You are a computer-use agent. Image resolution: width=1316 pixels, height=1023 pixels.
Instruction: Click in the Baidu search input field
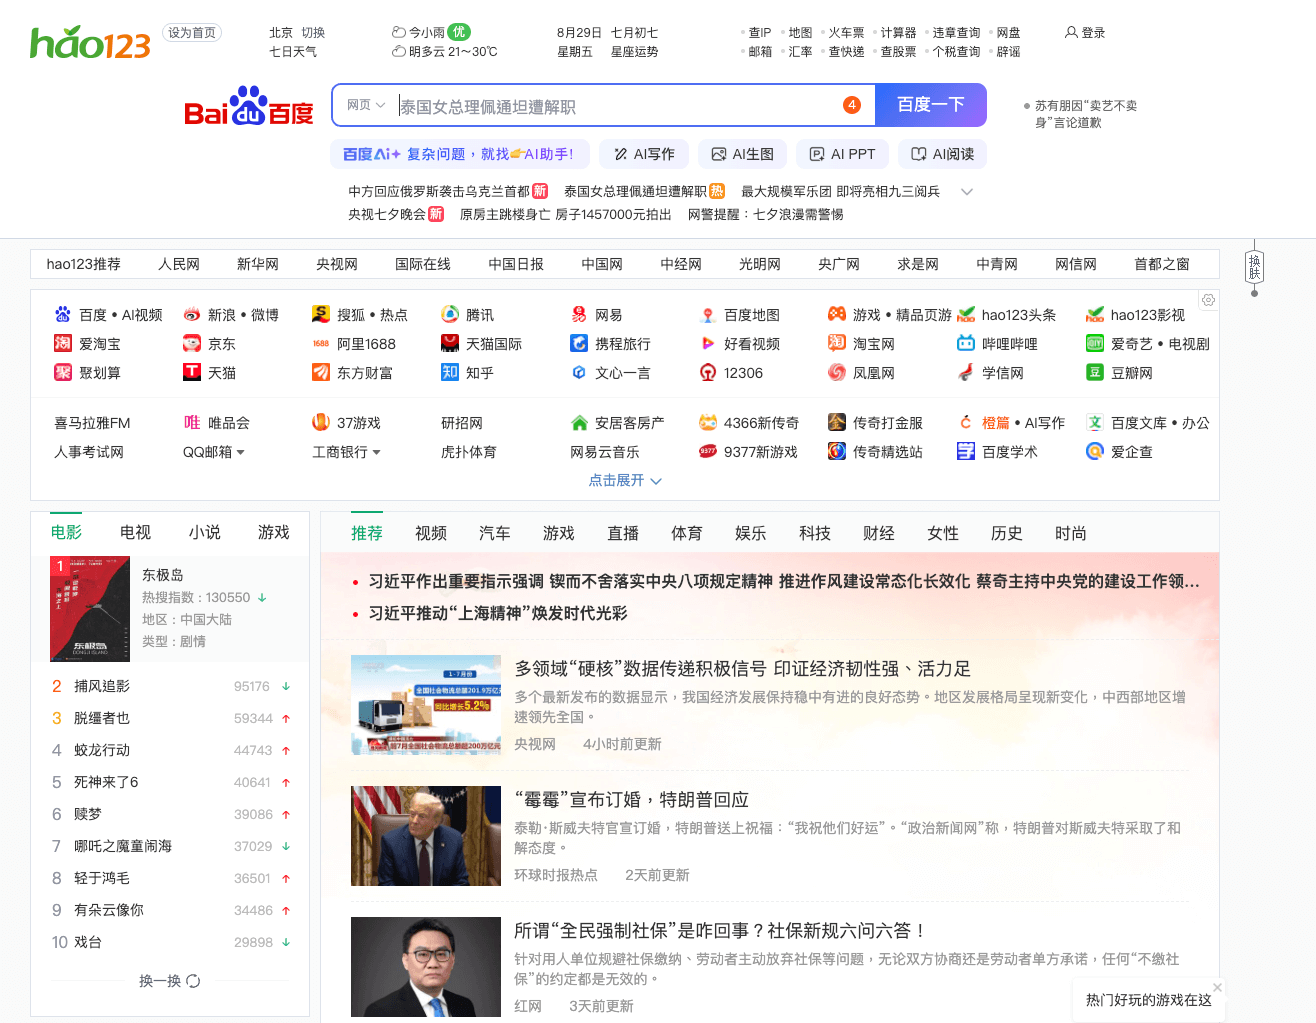click(x=615, y=106)
